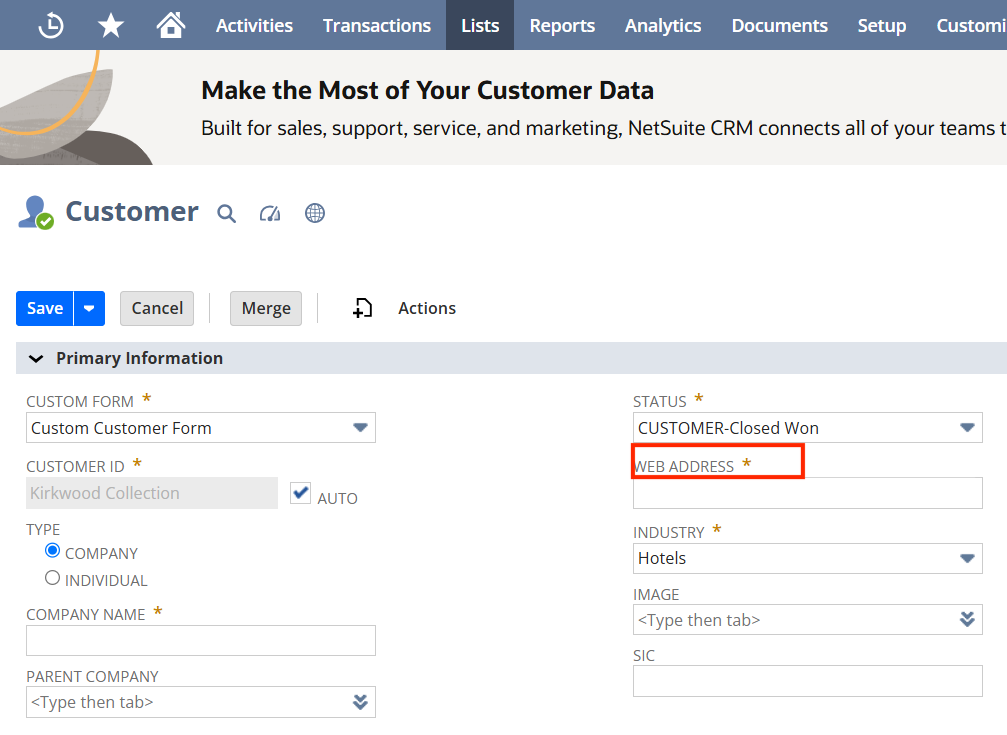The image size is (1007, 735).
Task: Click into the Company Name field
Action: click(200, 641)
